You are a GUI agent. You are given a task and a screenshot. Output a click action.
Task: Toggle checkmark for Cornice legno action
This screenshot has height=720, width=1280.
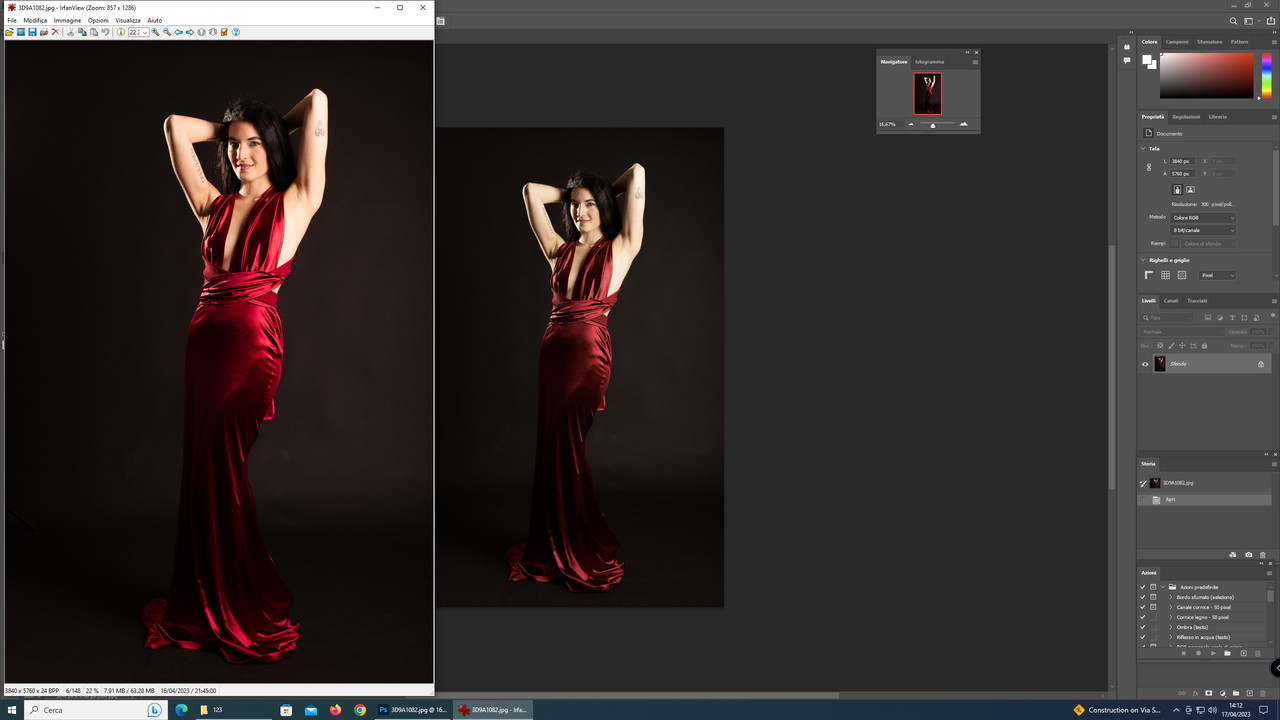[x=1143, y=617]
